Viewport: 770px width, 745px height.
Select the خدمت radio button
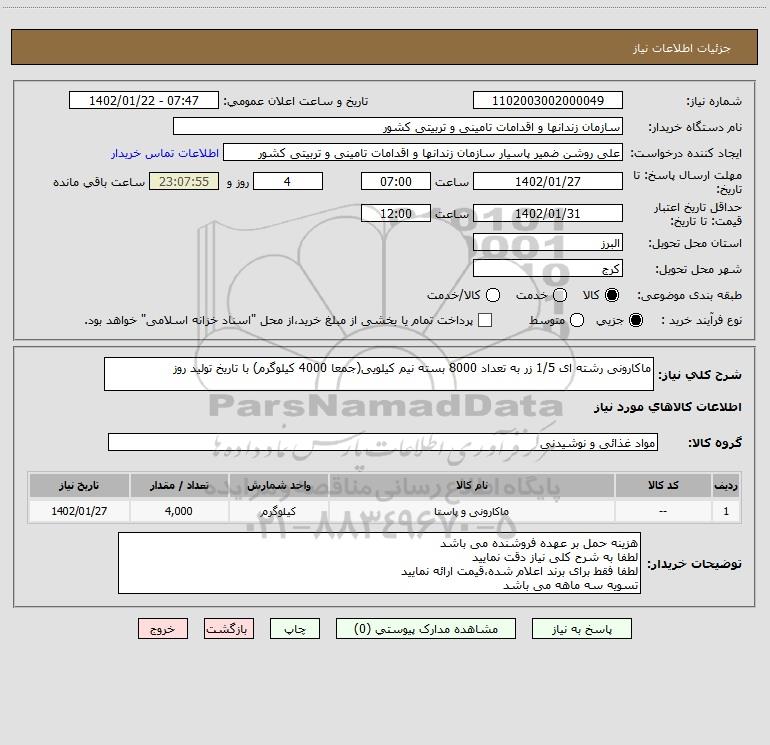pyautogui.click(x=560, y=295)
